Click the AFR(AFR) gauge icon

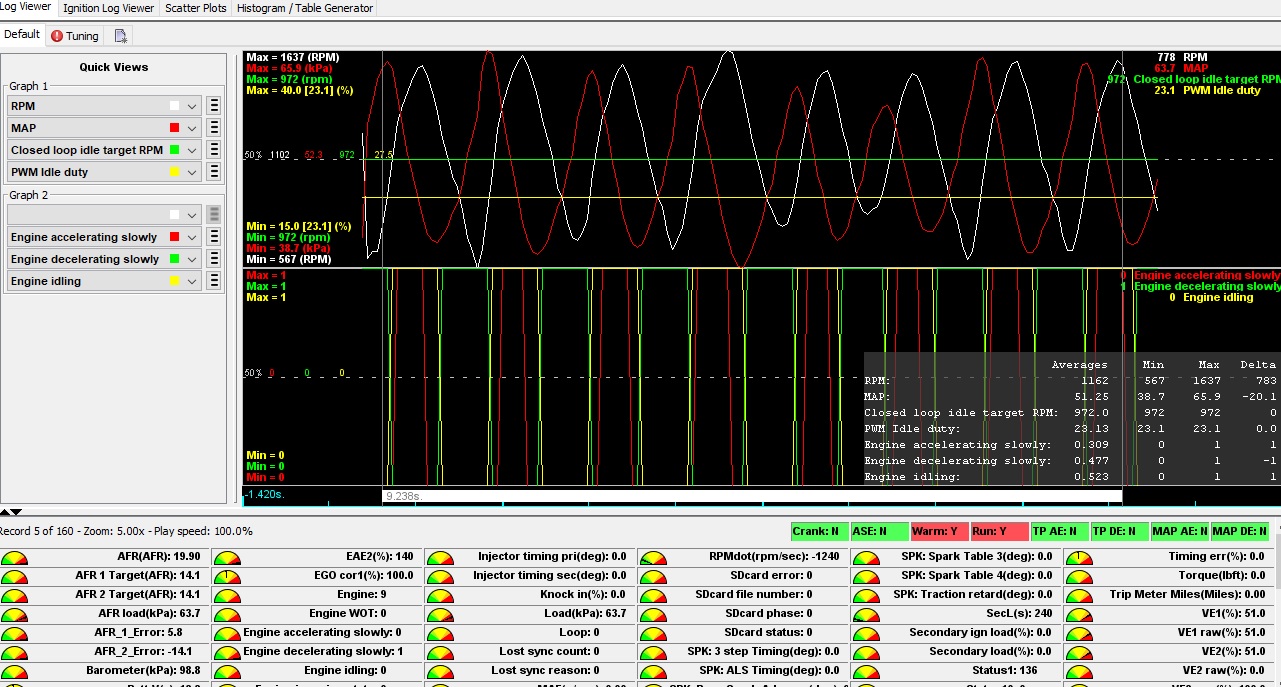coord(14,557)
